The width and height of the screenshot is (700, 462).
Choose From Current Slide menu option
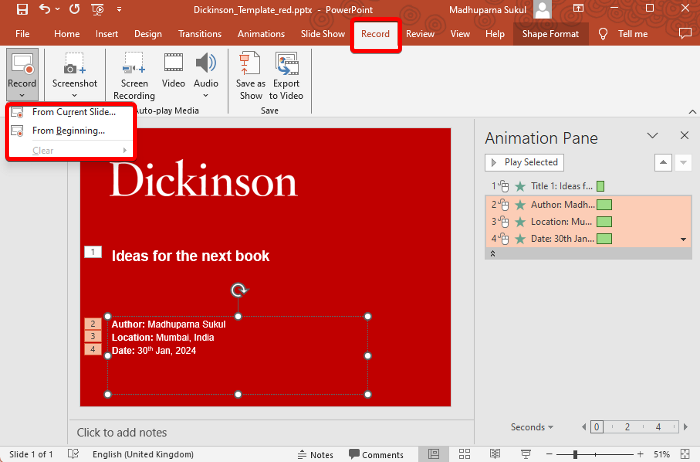[x=73, y=112]
